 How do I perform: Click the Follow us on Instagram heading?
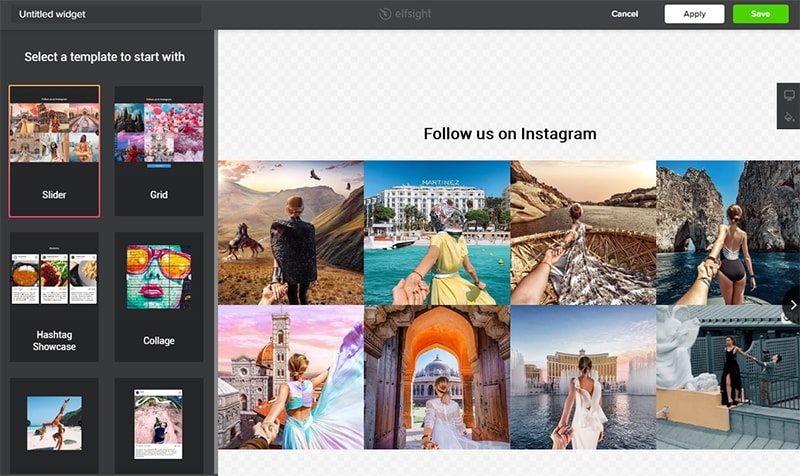coord(509,134)
